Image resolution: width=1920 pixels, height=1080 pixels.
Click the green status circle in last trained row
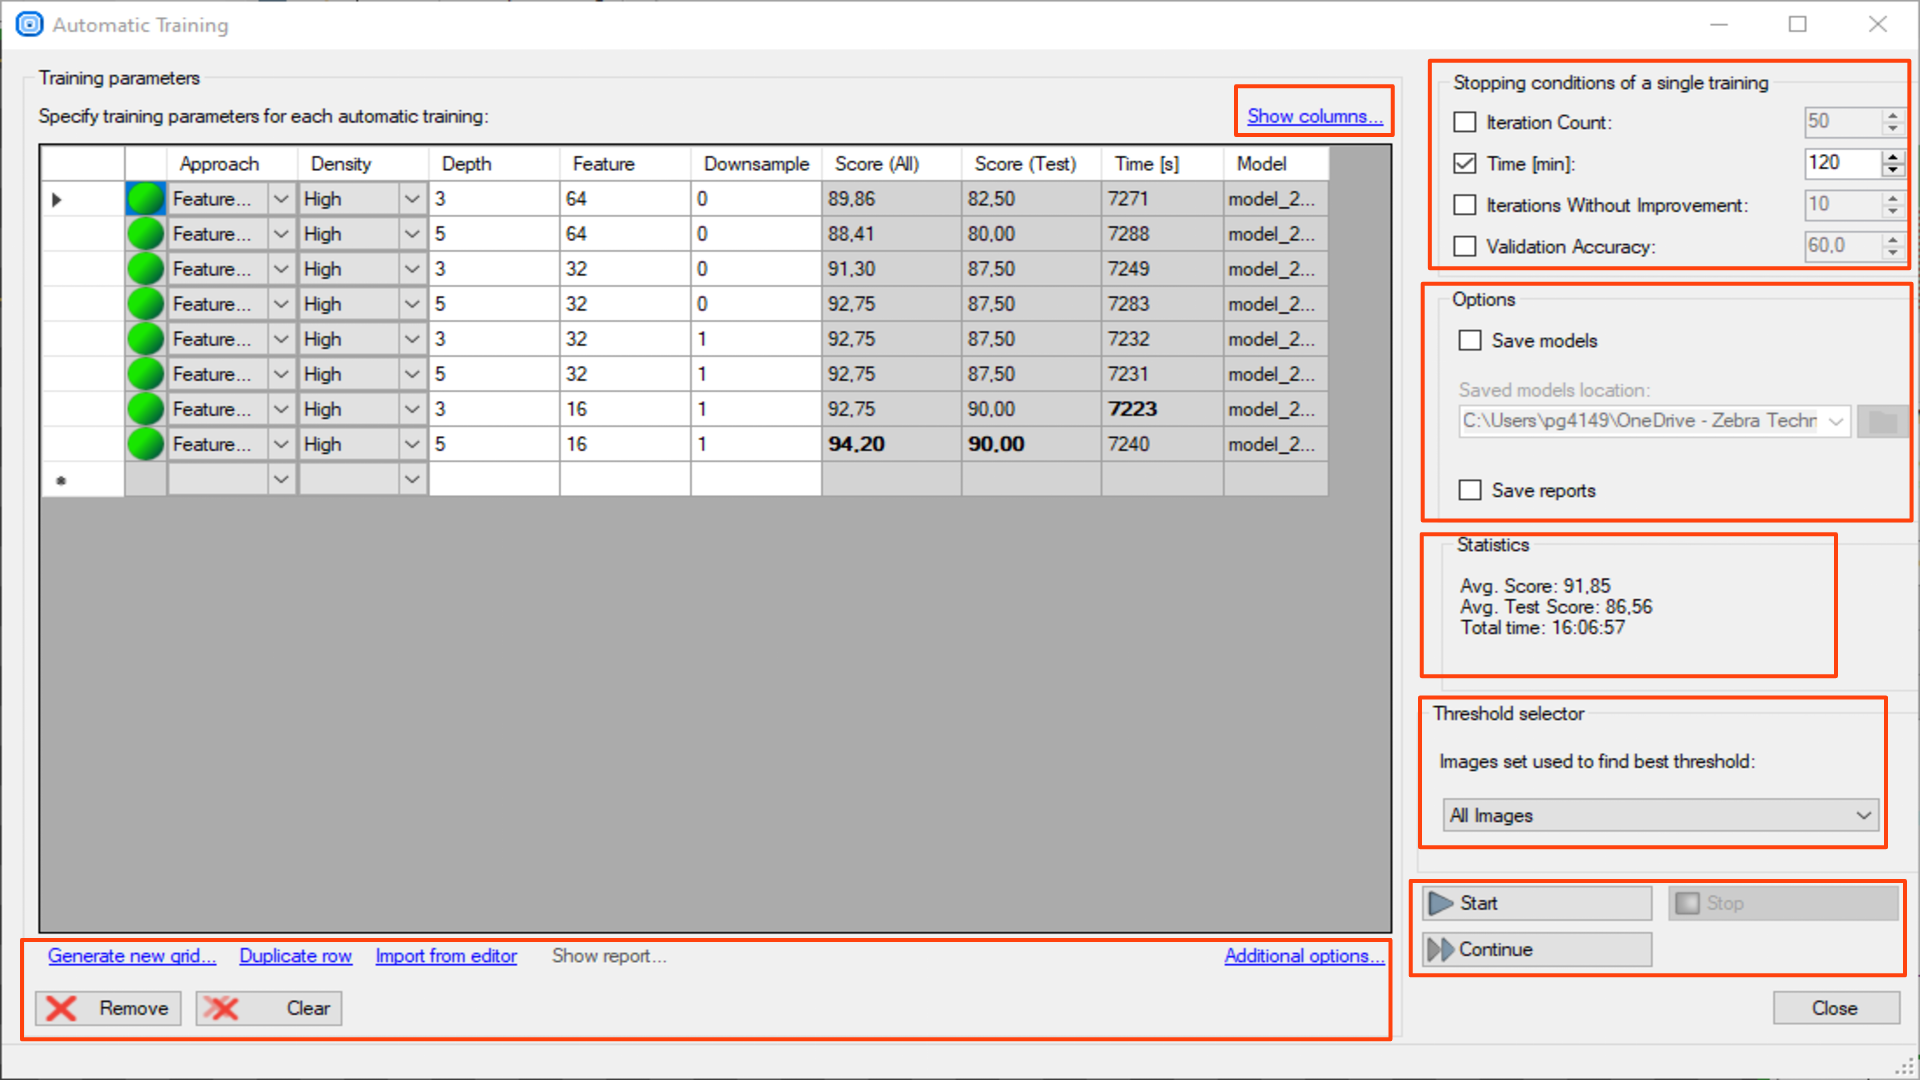coord(145,444)
